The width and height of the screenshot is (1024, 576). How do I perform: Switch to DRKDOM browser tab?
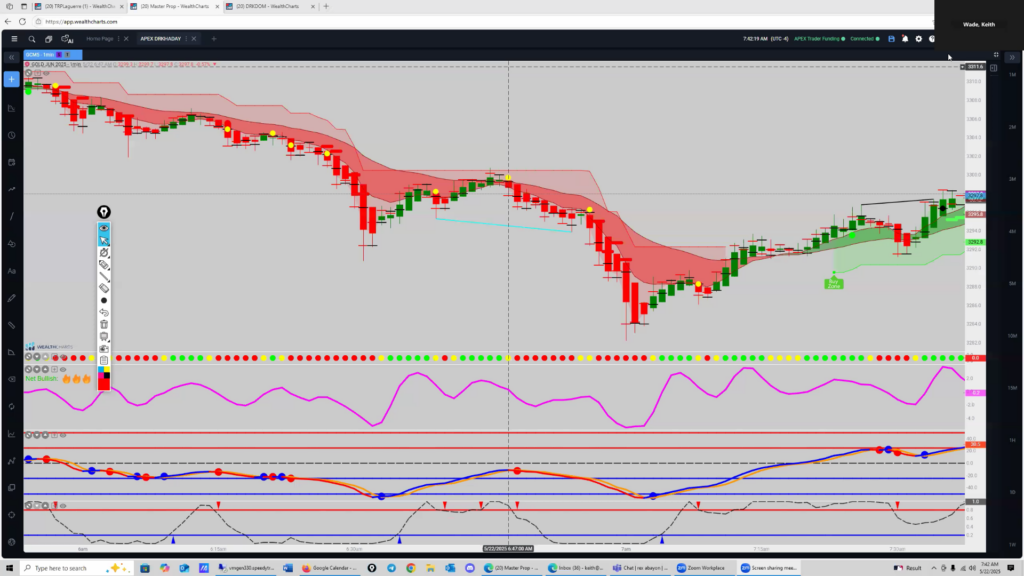pyautogui.click(x=269, y=7)
